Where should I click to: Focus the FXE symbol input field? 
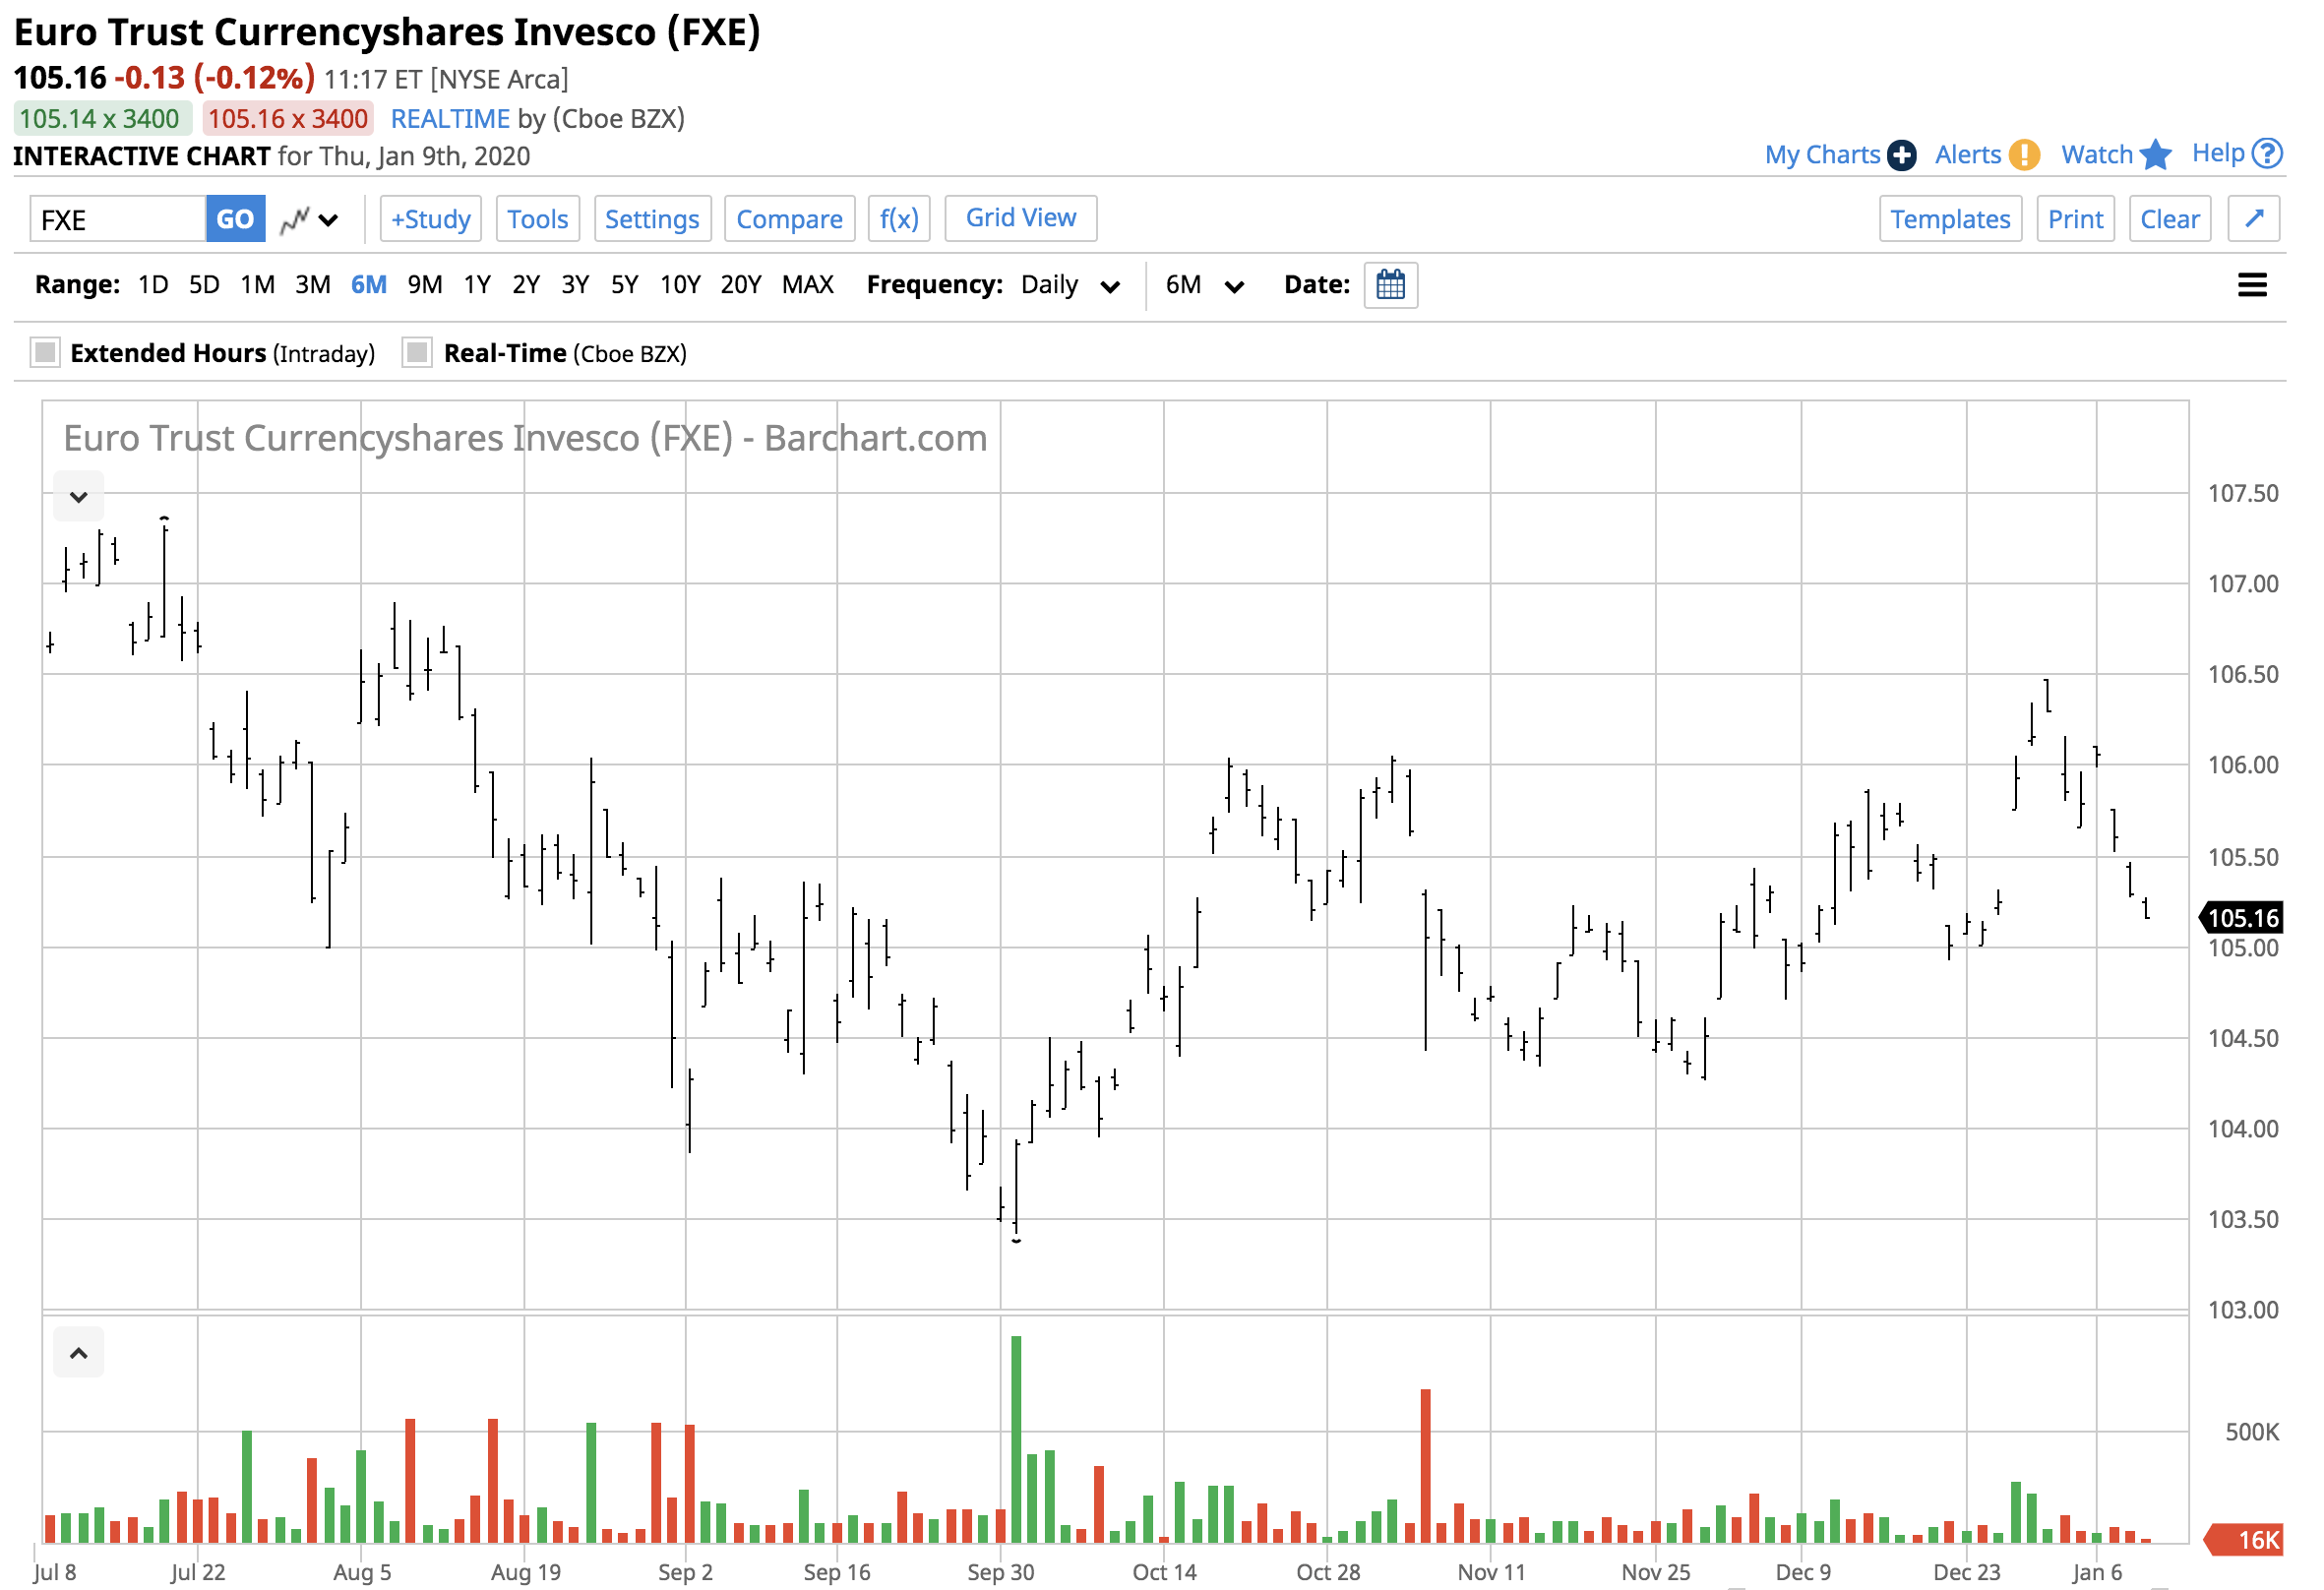click(x=118, y=220)
